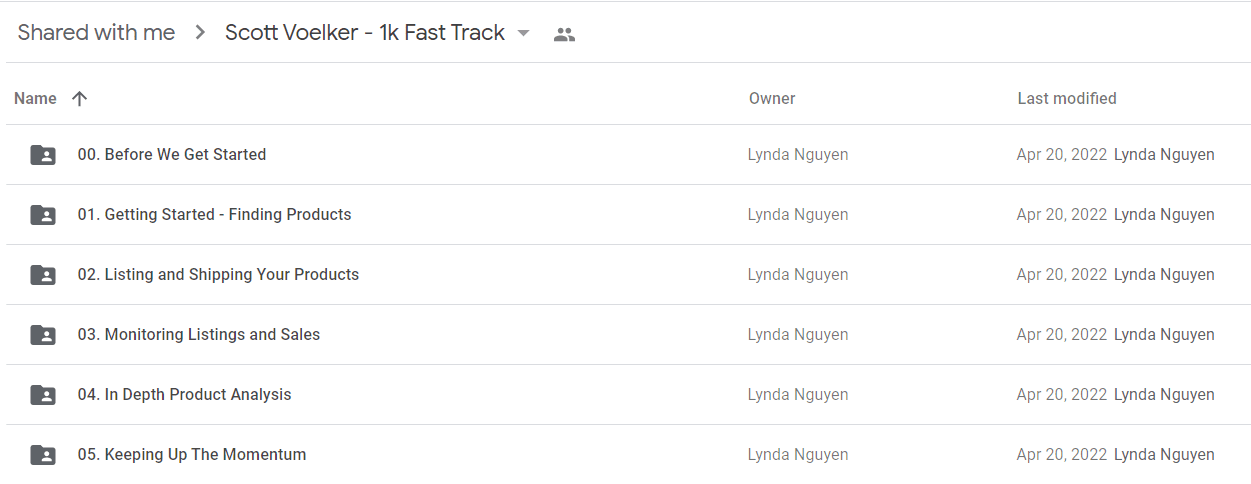Click the Last modified column header
1251x484 pixels.
(1067, 98)
